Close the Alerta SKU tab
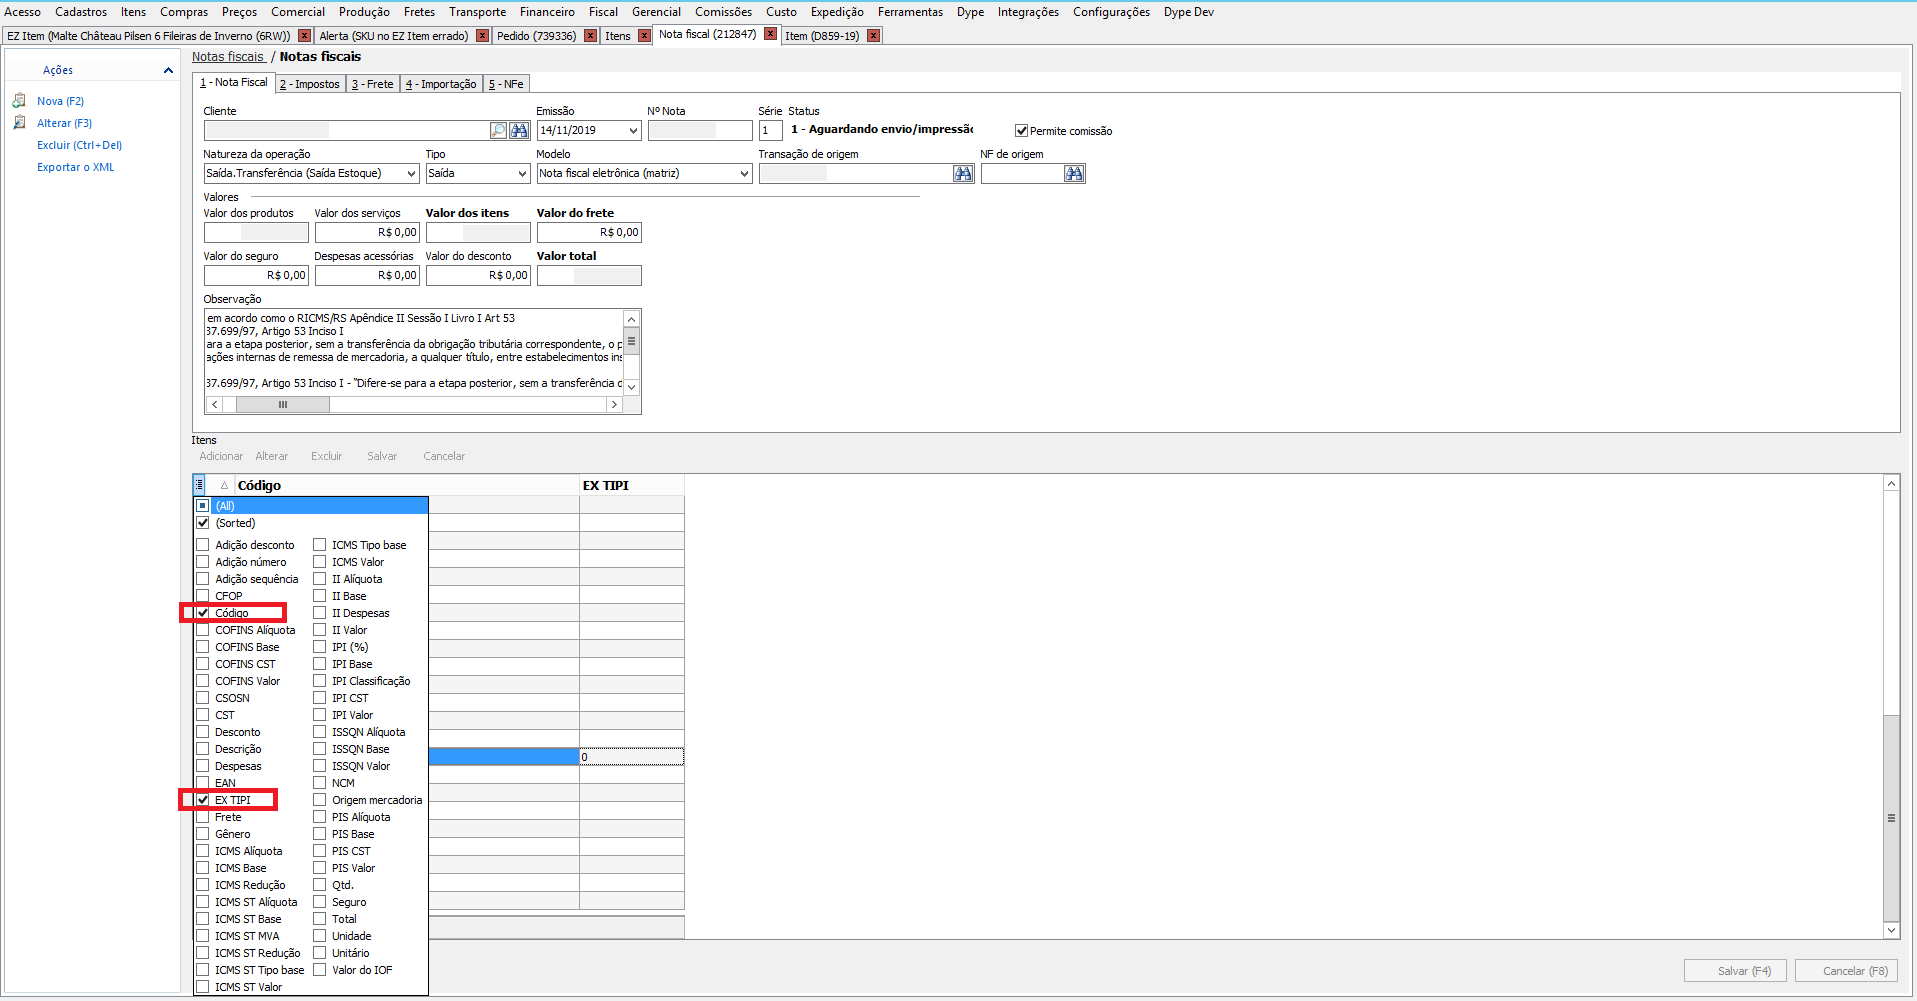 coord(483,36)
